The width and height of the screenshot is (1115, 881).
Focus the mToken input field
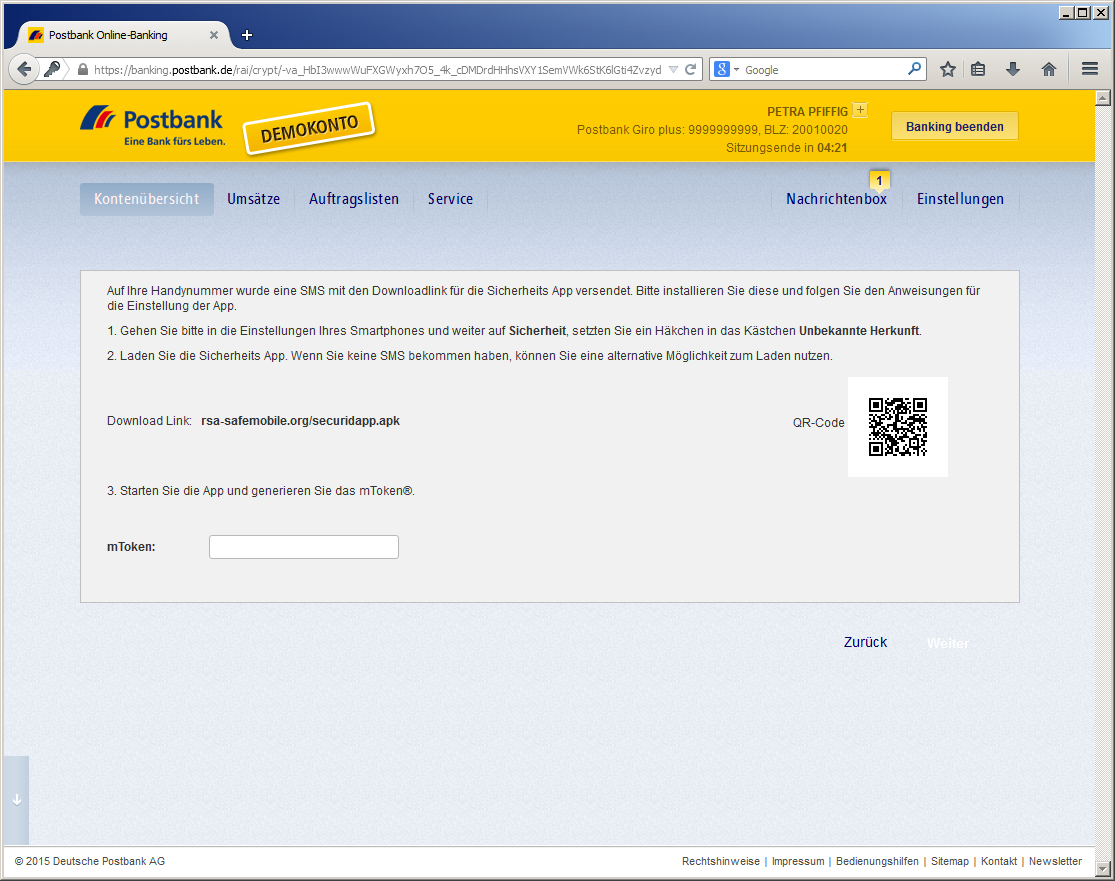point(304,547)
